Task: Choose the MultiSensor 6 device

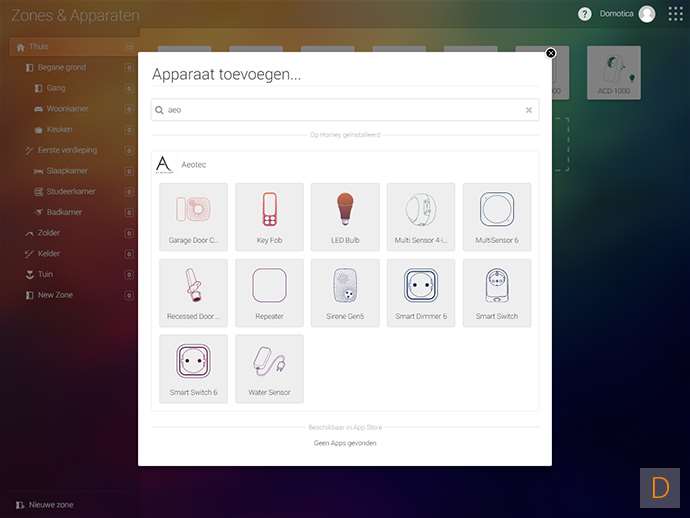Action: [x=497, y=217]
